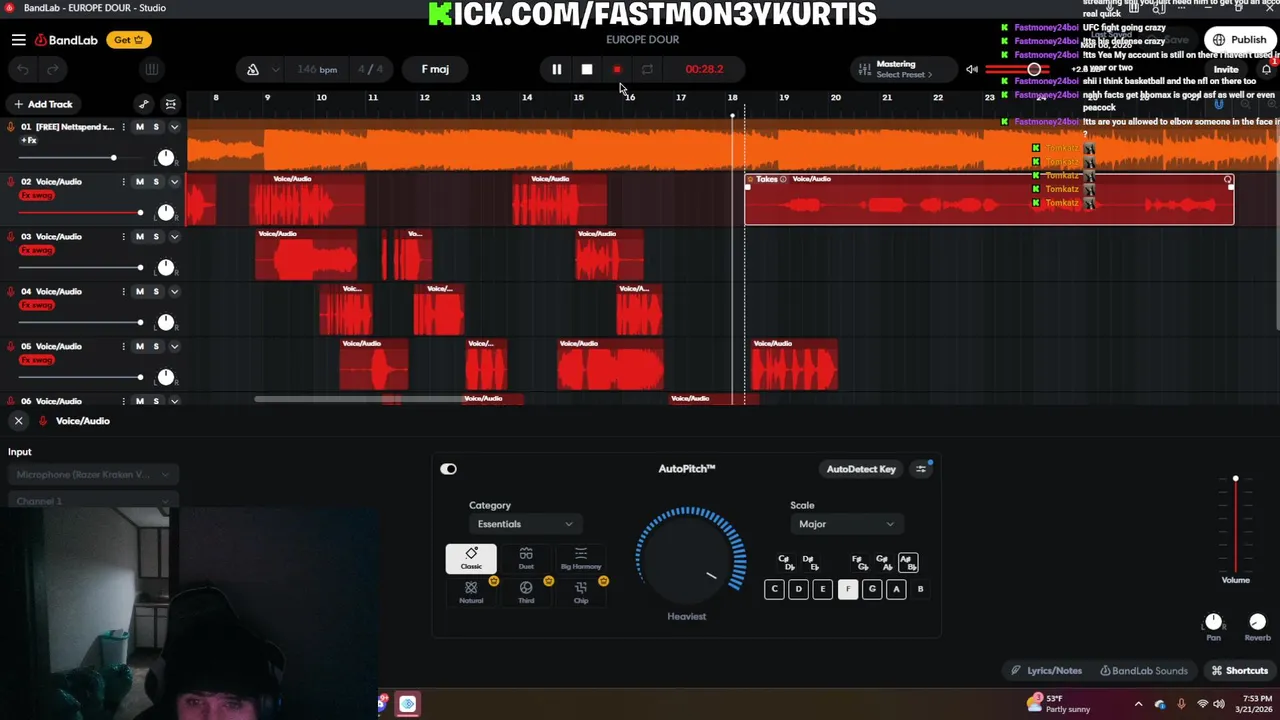
Task: Toggle the loop cycle button
Action: (x=647, y=69)
